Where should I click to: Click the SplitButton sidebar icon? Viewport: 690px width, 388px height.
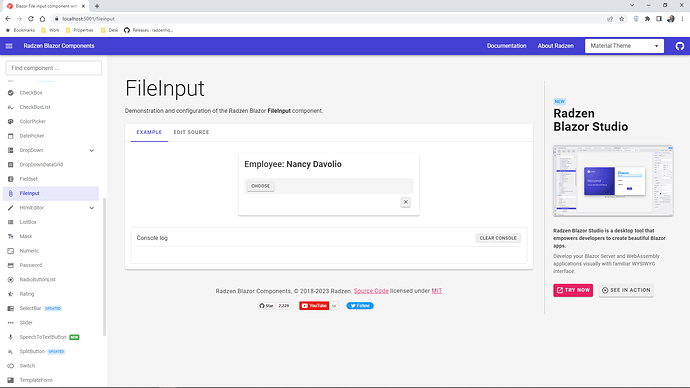(x=11, y=351)
